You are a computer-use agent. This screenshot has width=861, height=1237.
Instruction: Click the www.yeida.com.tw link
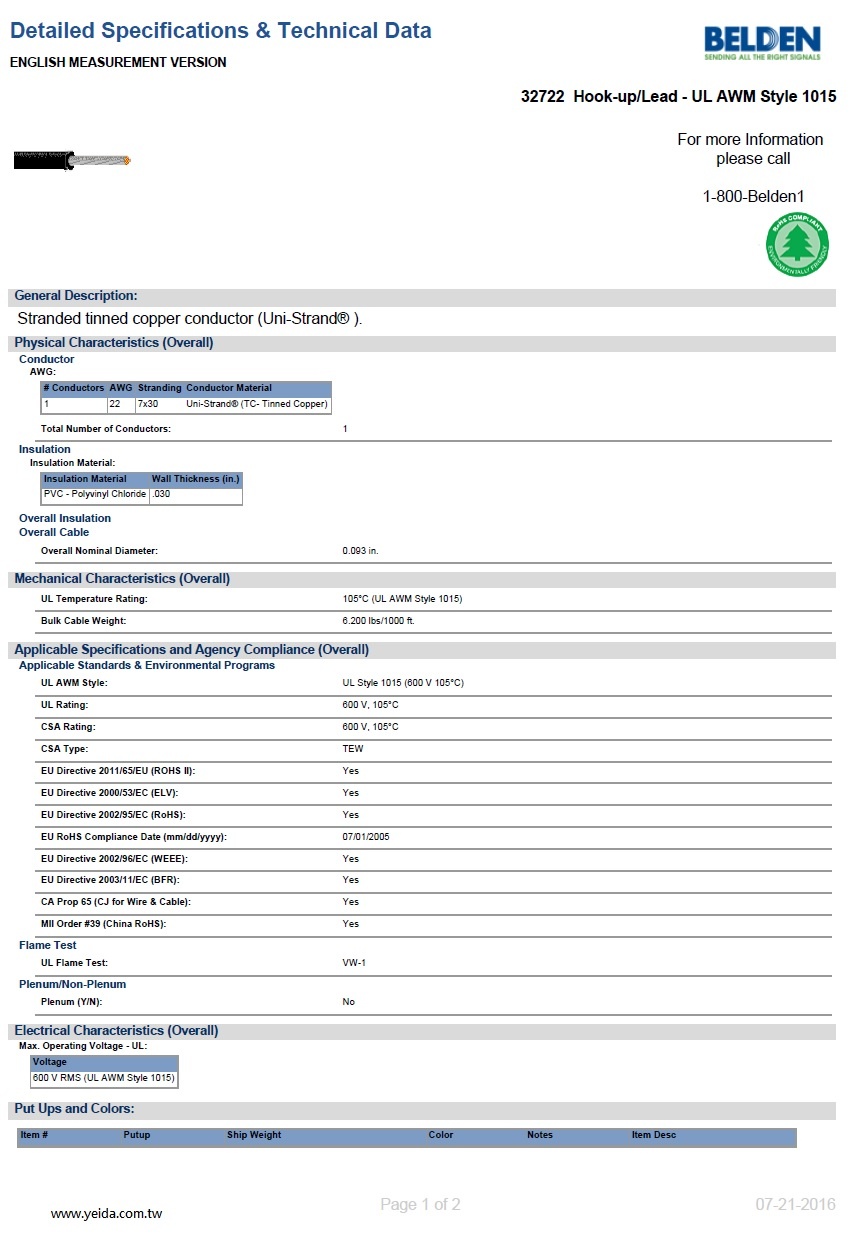click(106, 1213)
